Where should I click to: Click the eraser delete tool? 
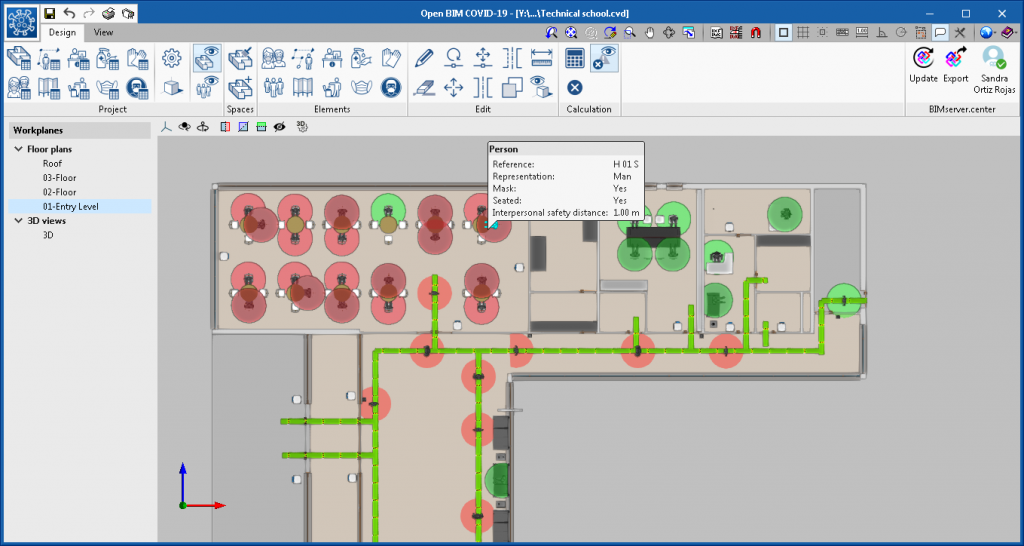[424, 87]
